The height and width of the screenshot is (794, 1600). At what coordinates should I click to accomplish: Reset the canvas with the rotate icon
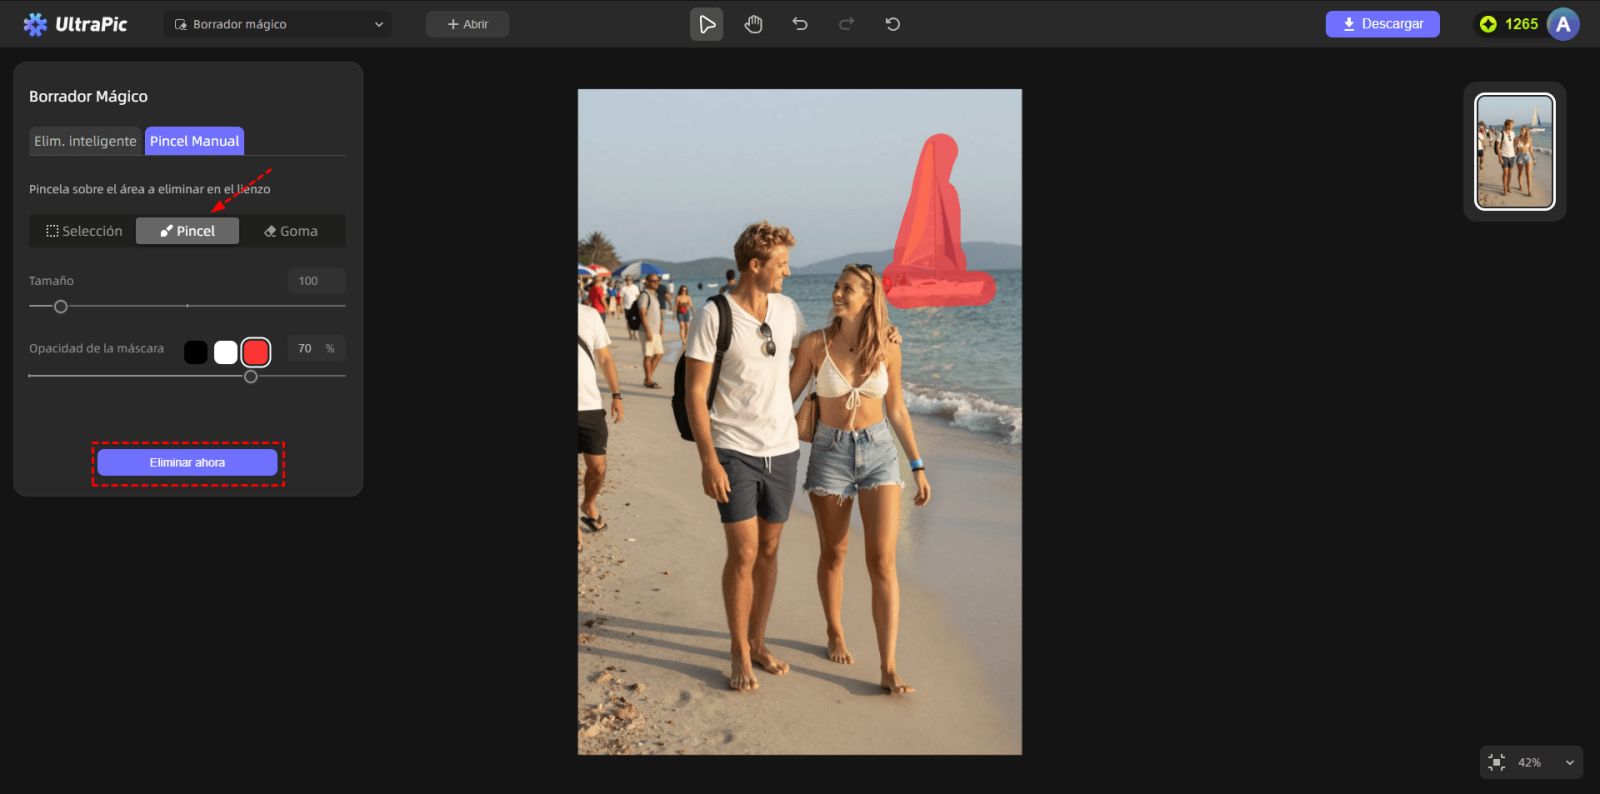pos(893,24)
